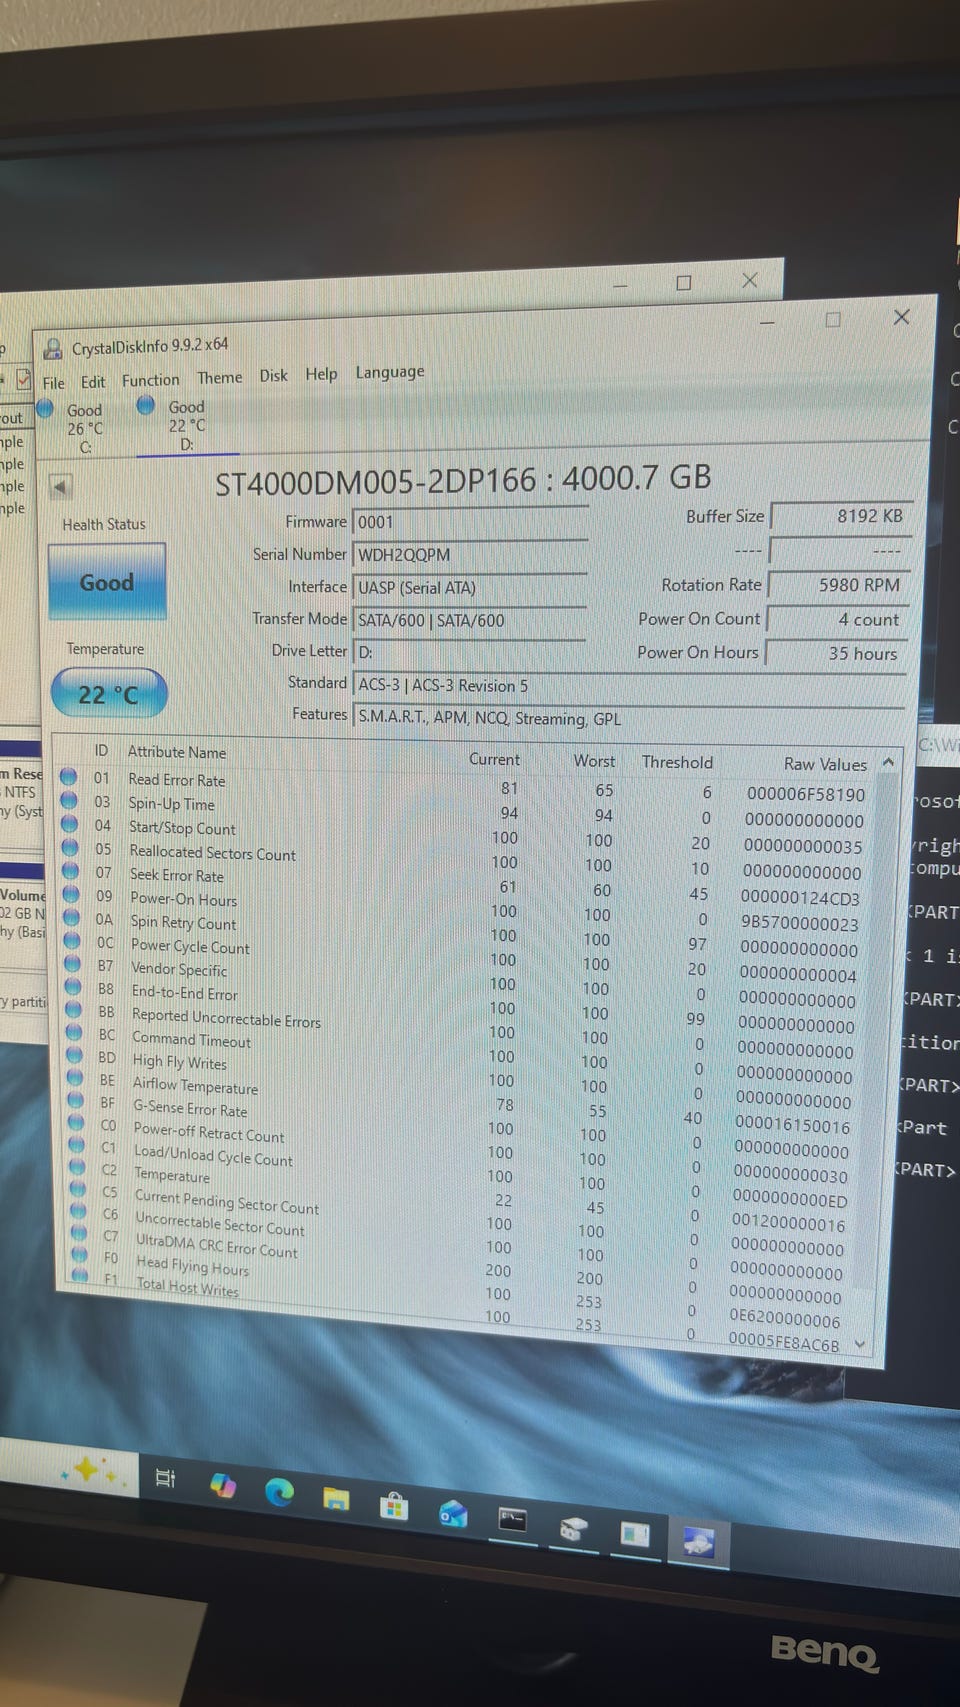This screenshot has height=1707, width=960.
Task: Open the Function menu
Action: (x=150, y=380)
